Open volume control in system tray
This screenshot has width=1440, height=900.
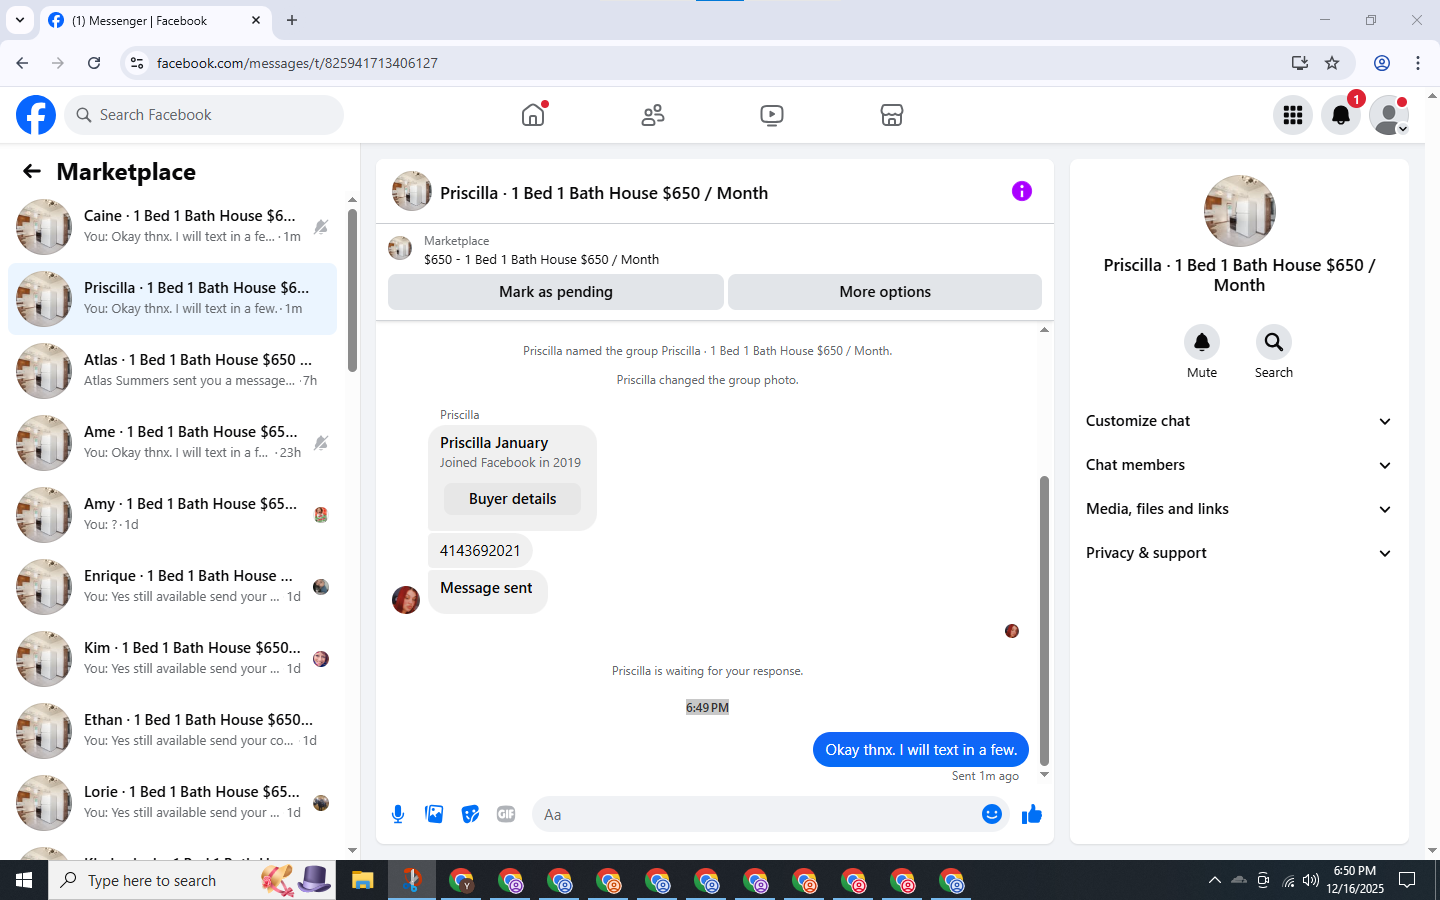(x=1311, y=881)
